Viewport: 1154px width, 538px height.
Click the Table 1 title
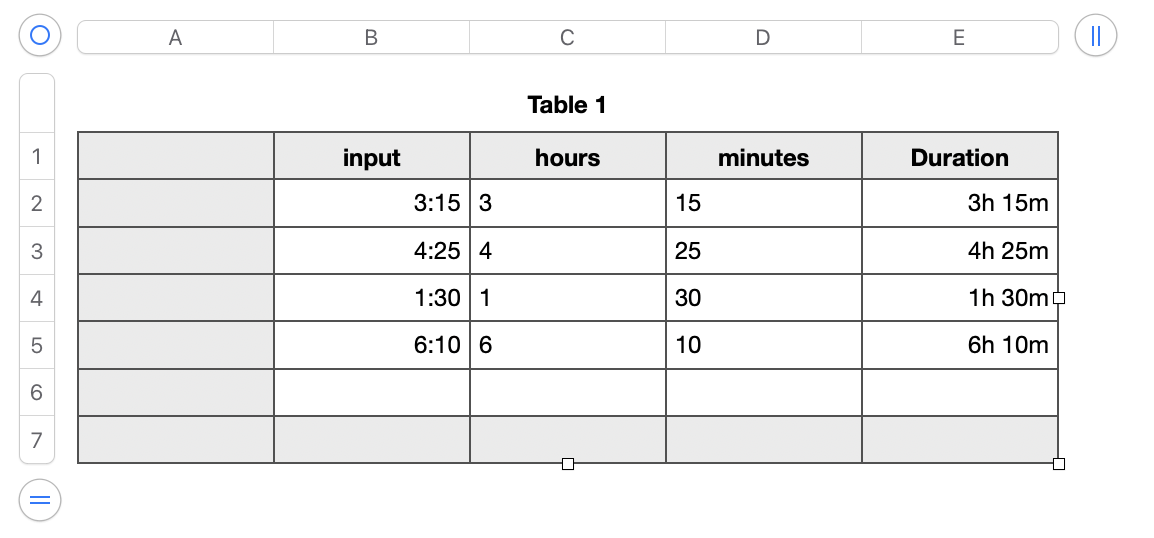(x=567, y=105)
